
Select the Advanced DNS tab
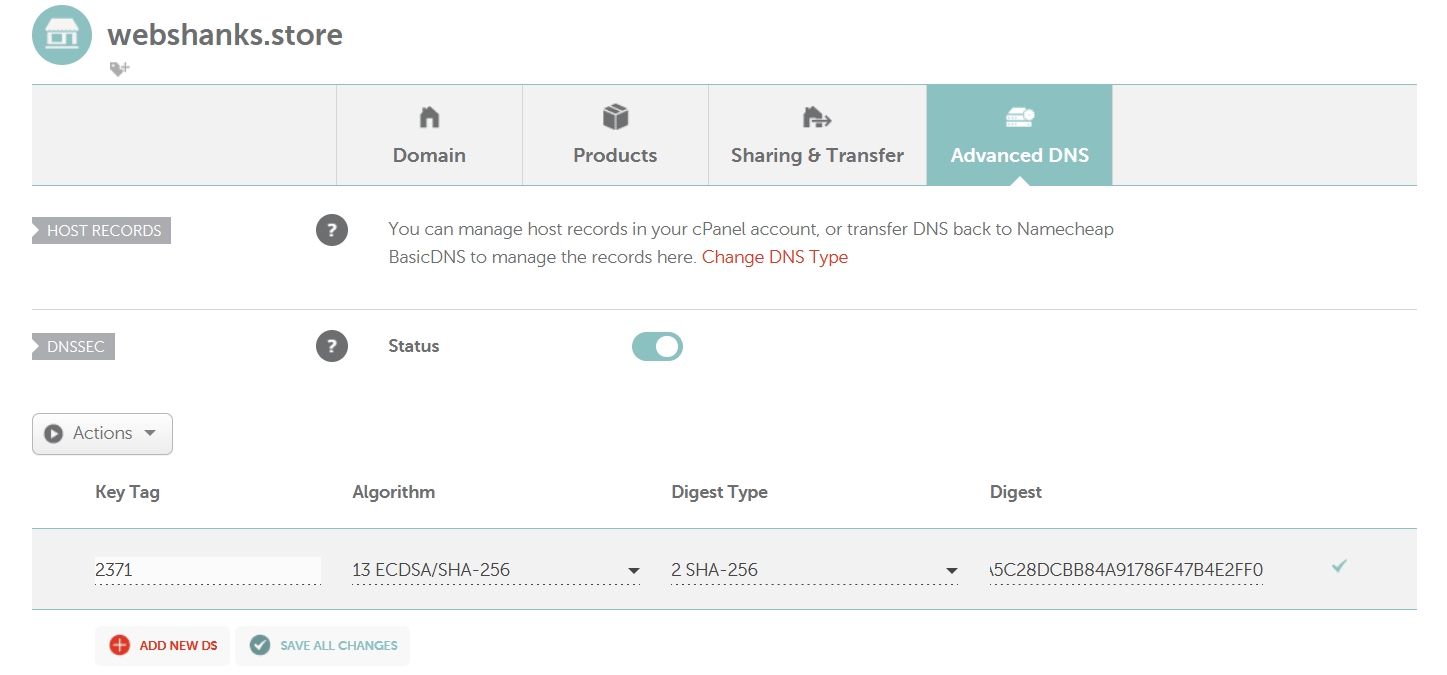pos(1019,136)
